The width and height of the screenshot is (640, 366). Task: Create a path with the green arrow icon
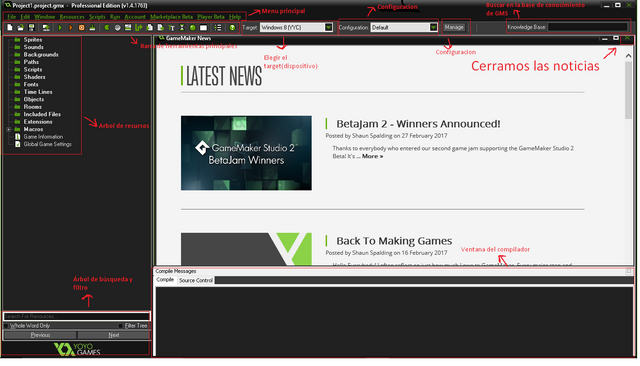coord(139,28)
